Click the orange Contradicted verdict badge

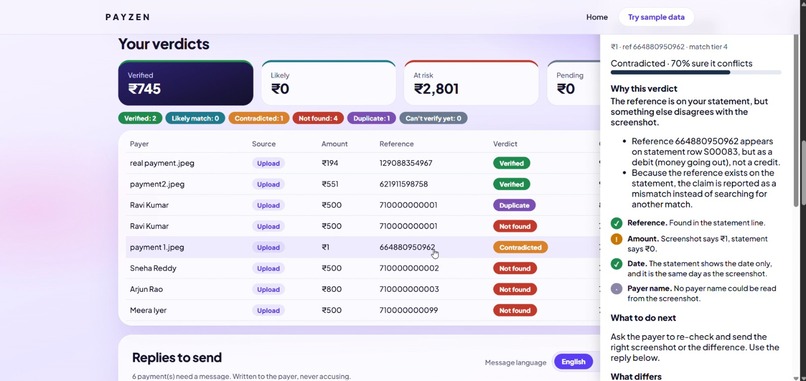[520, 247]
